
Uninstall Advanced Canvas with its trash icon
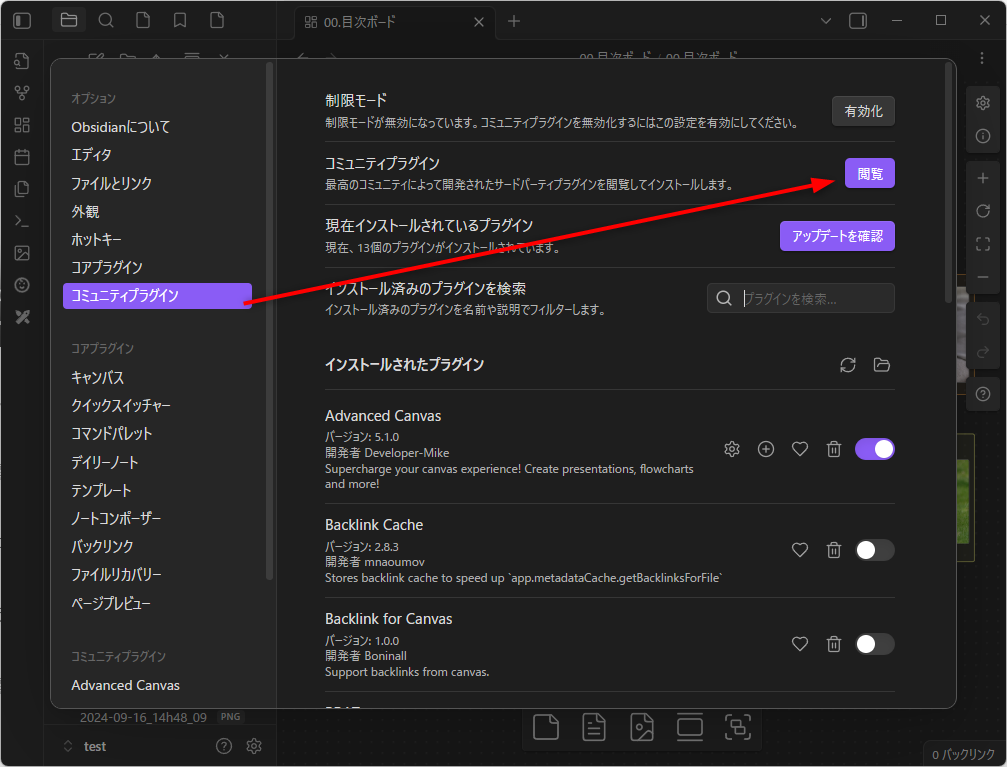(834, 449)
